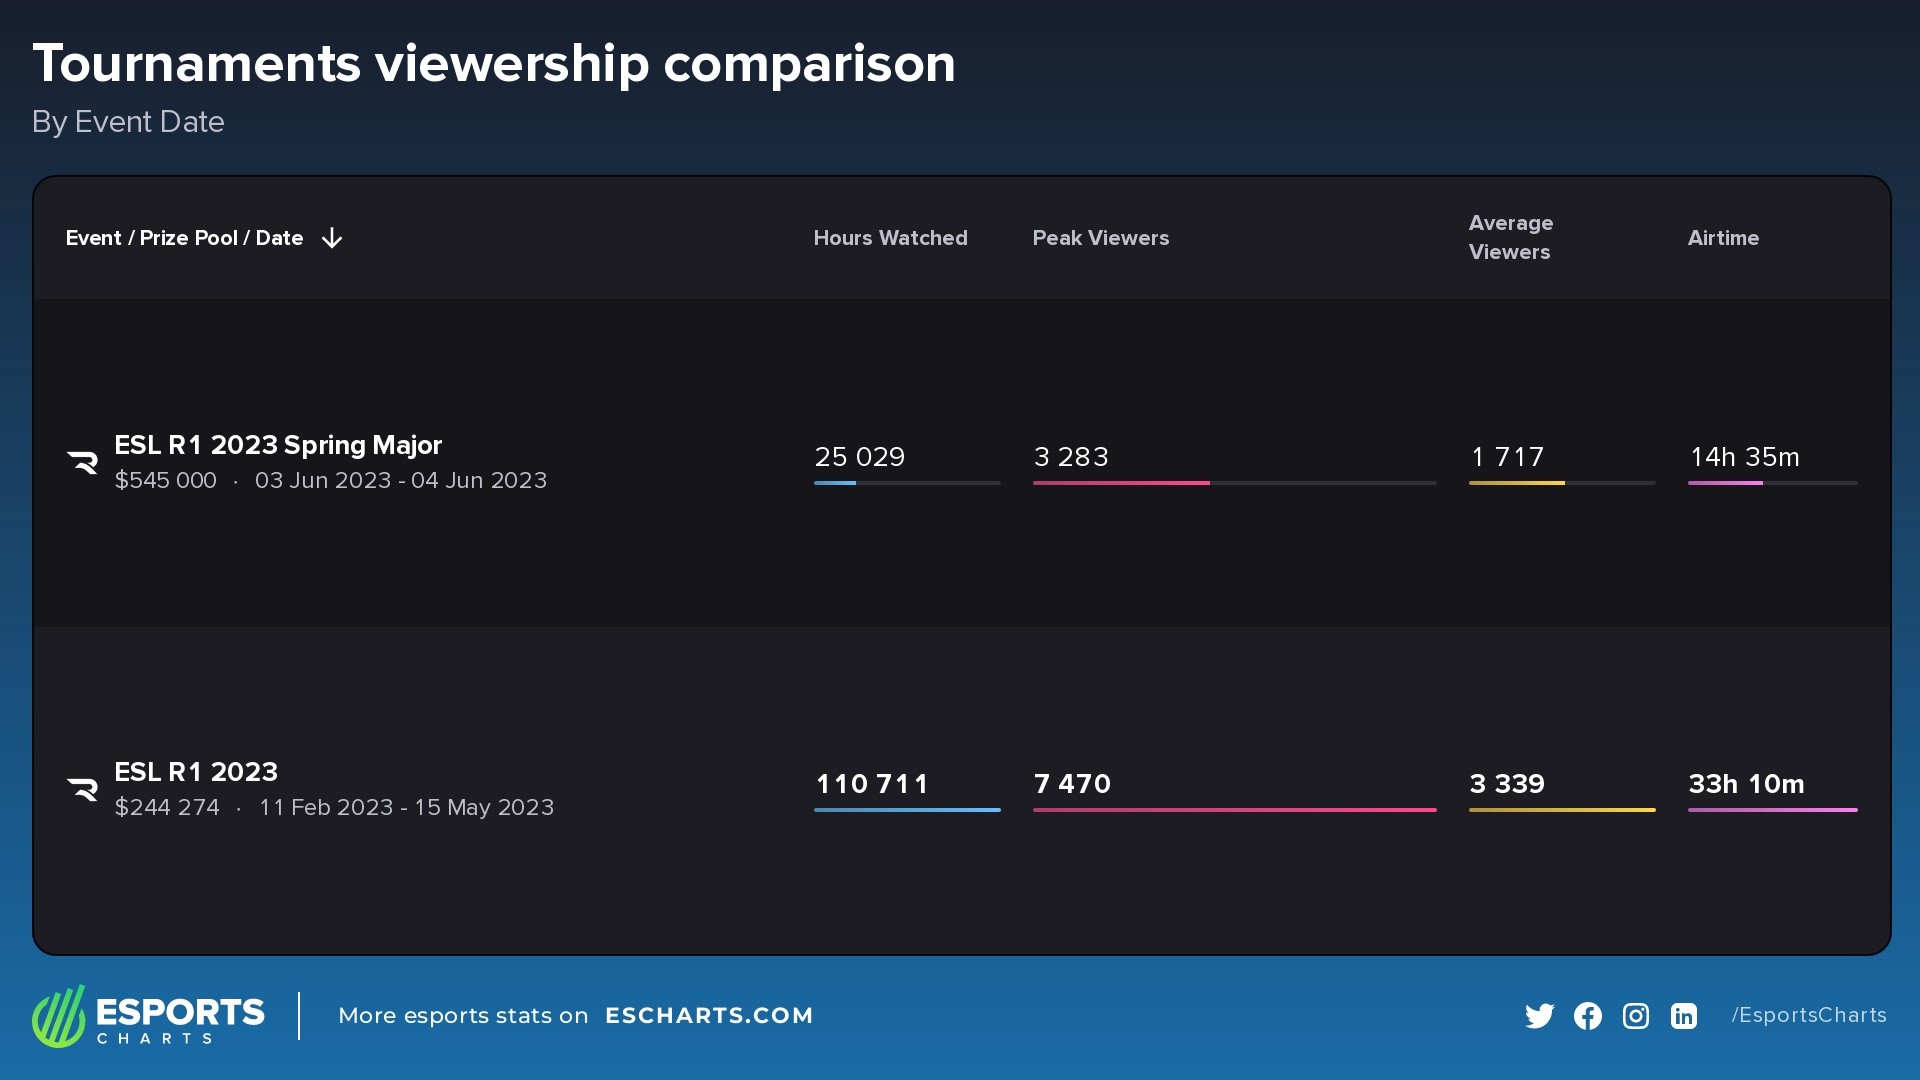Select the Airtime column header
The image size is (1920, 1080).
pyautogui.click(x=1723, y=238)
